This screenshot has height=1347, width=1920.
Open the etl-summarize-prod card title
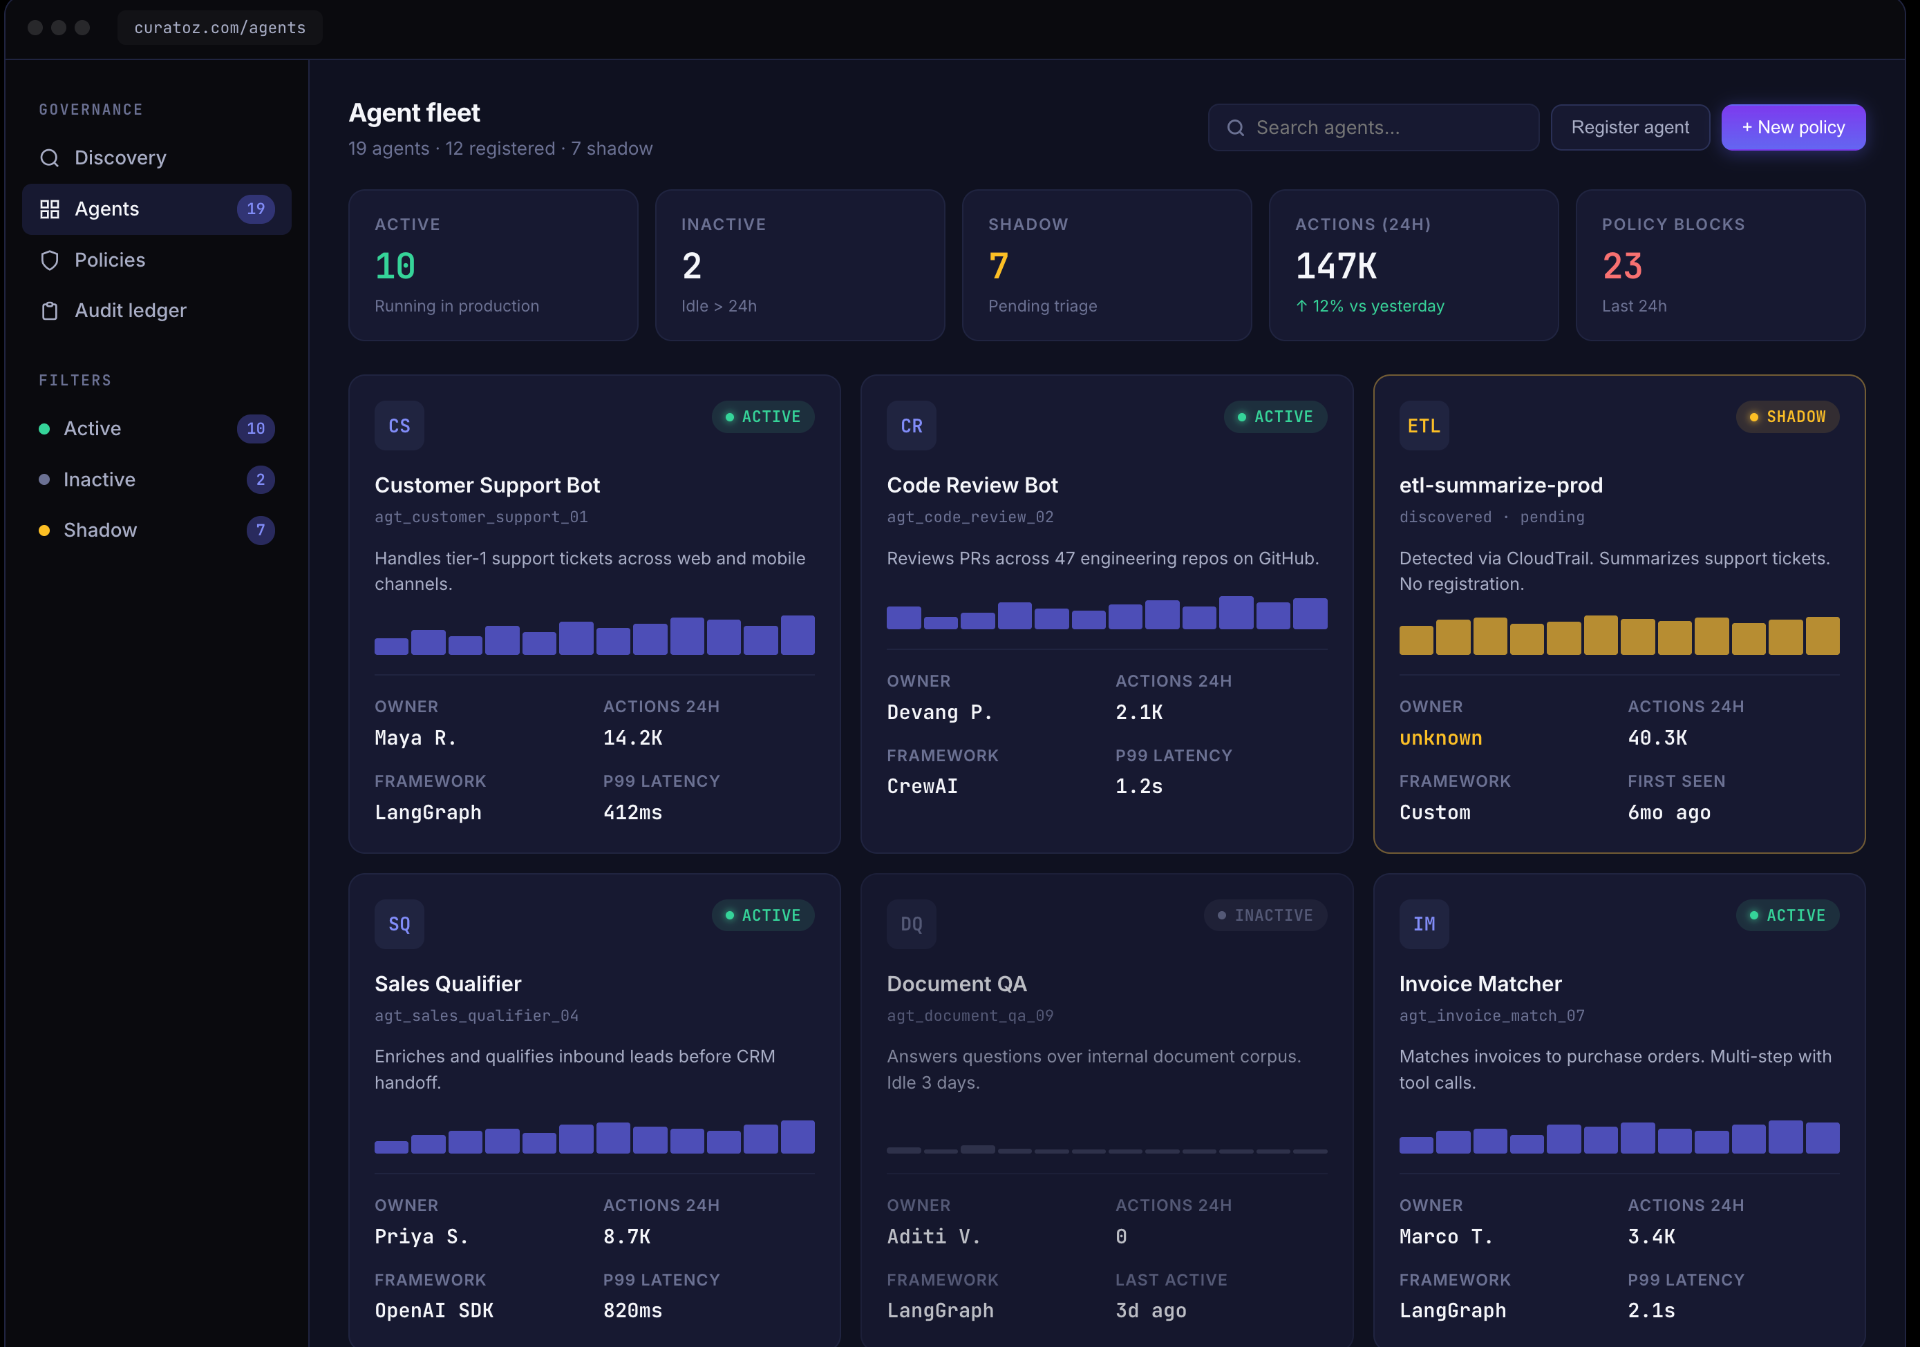tap(1500, 485)
